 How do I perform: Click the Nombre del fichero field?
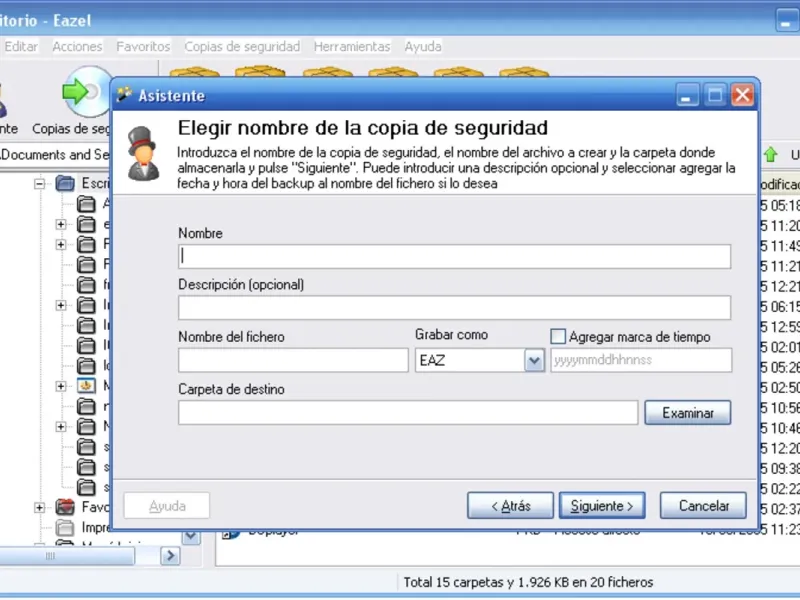pyautogui.click(x=293, y=360)
